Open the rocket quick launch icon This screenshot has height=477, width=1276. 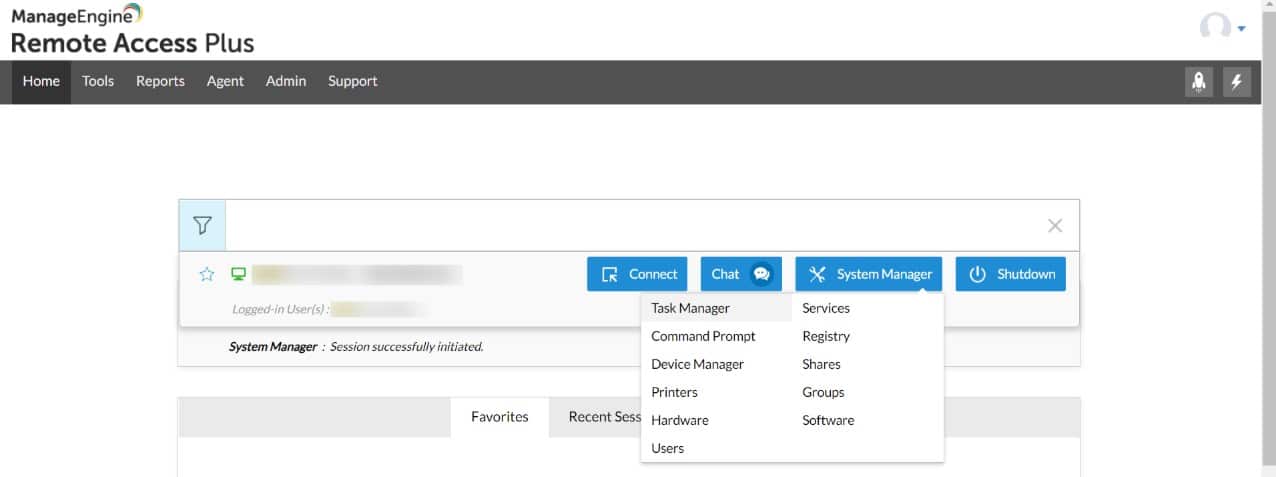1199,82
